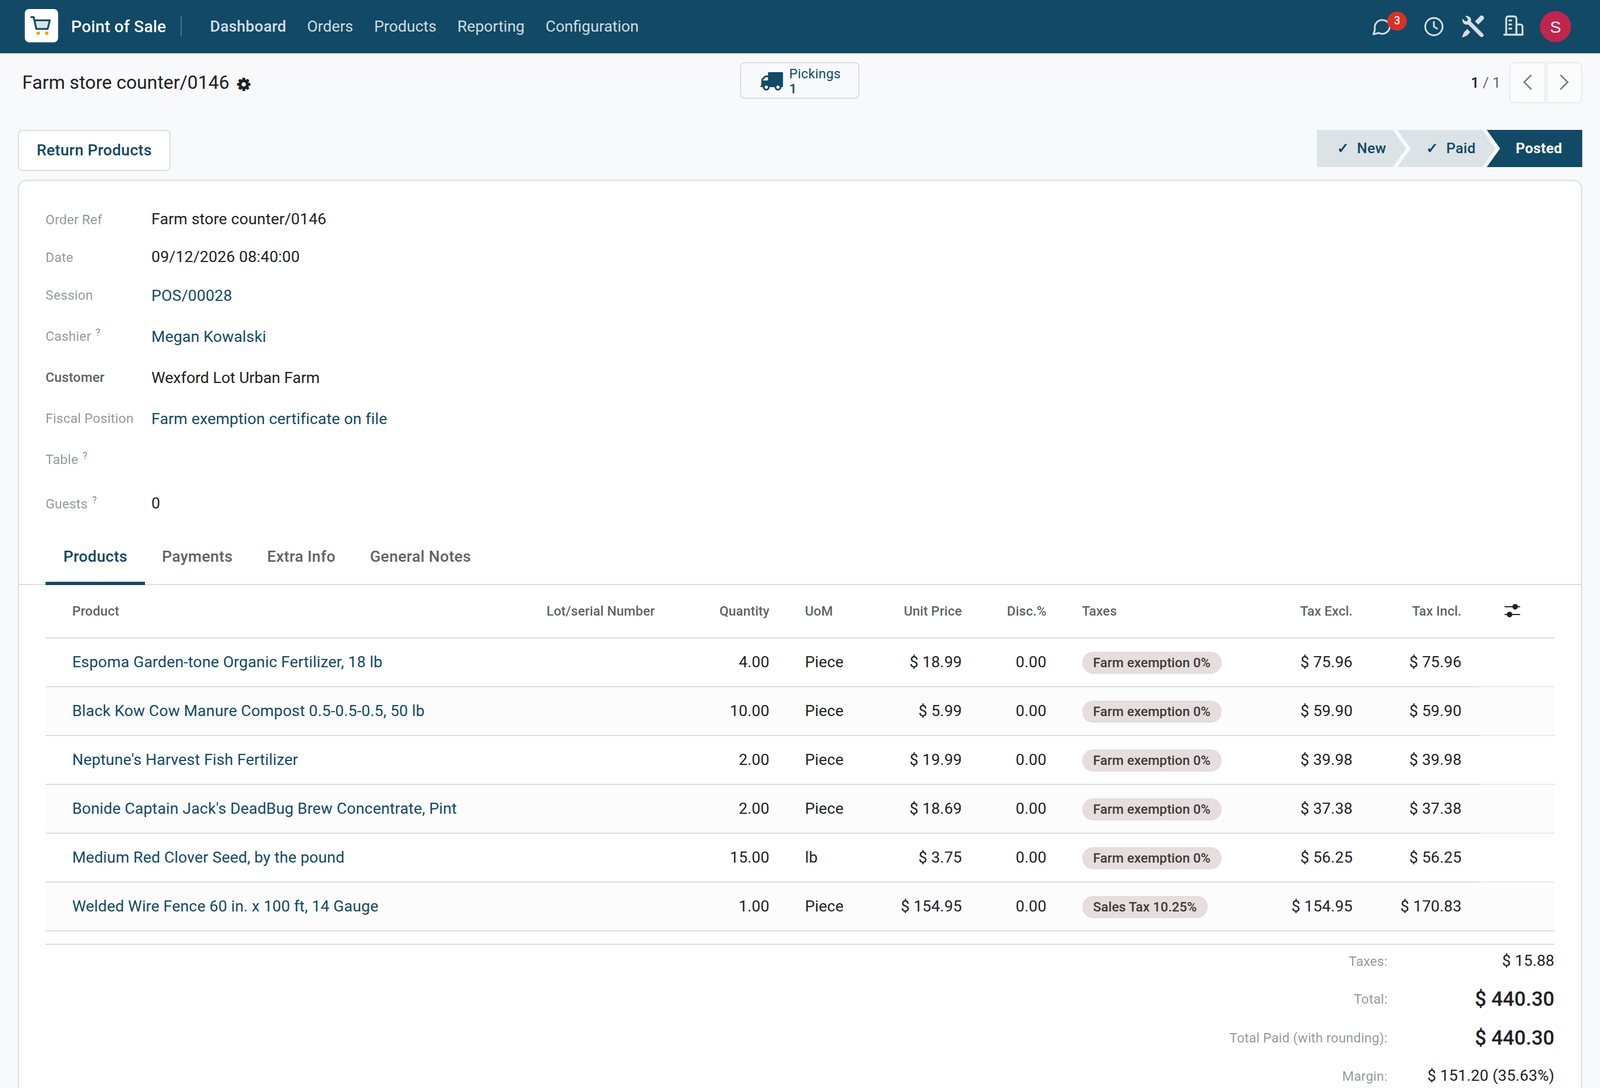Click the company building icon
The image size is (1600, 1088).
pos(1513,26)
